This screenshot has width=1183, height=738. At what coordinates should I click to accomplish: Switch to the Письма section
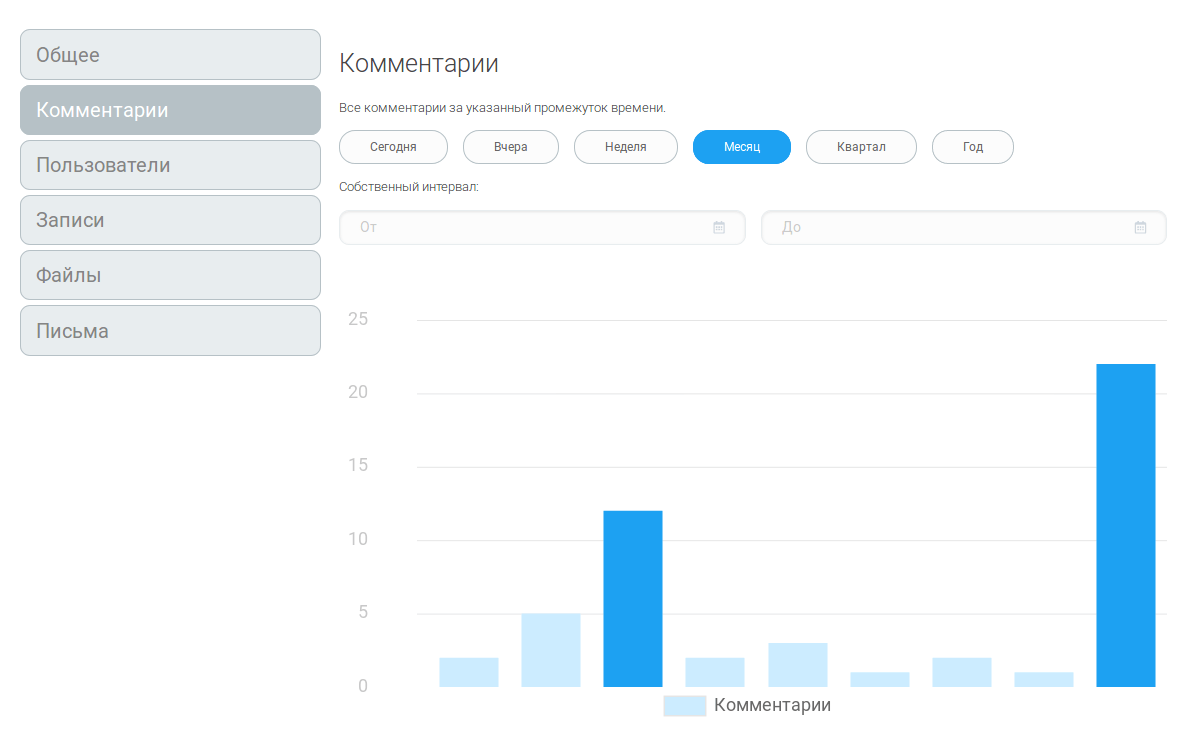(x=170, y=330)
